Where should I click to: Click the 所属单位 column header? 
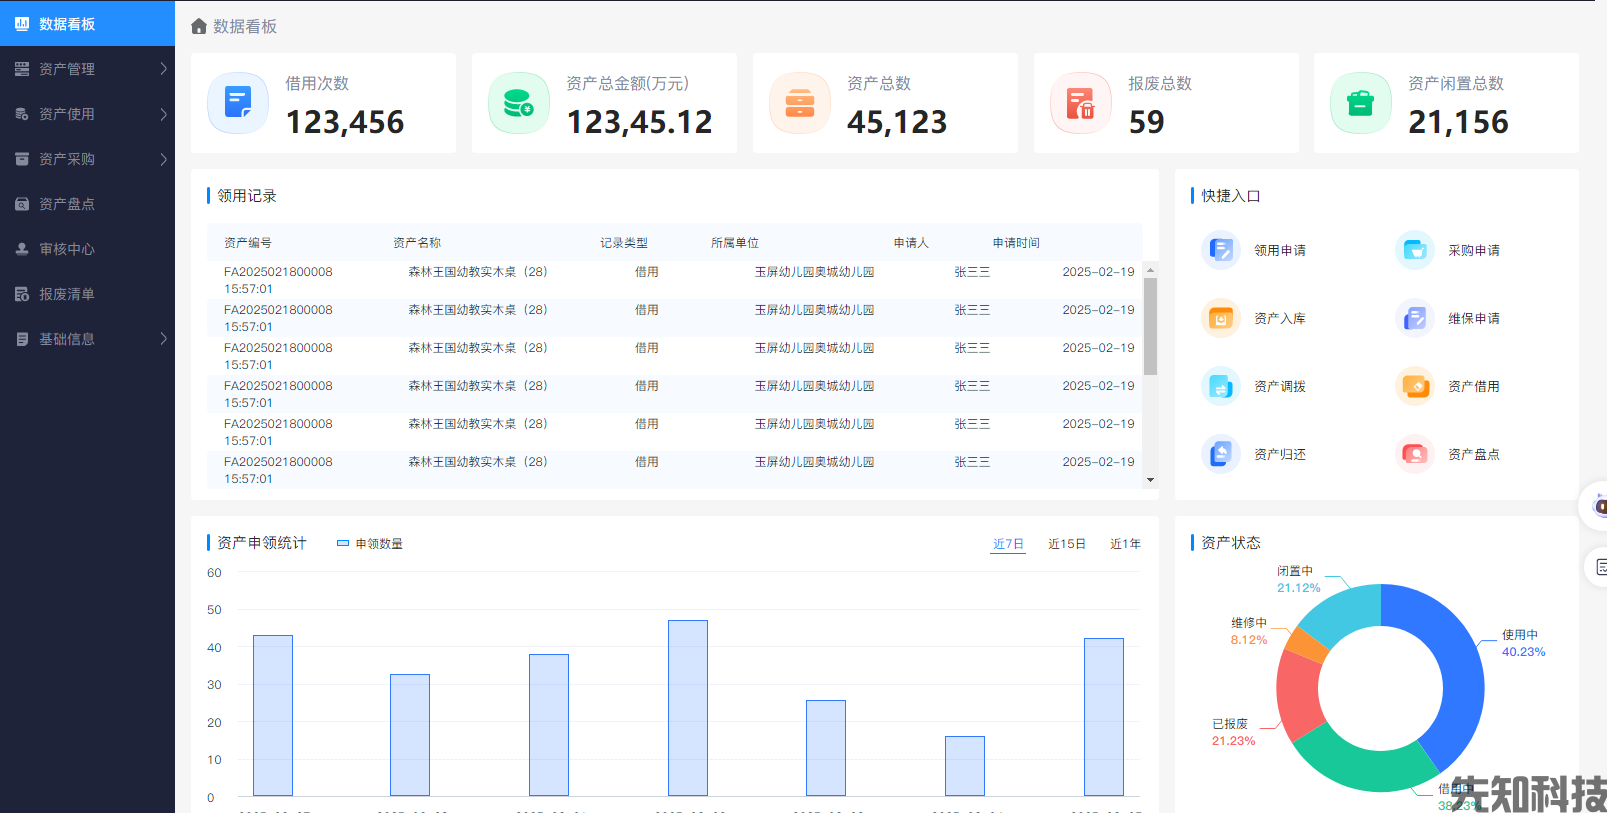coord(735,243)
